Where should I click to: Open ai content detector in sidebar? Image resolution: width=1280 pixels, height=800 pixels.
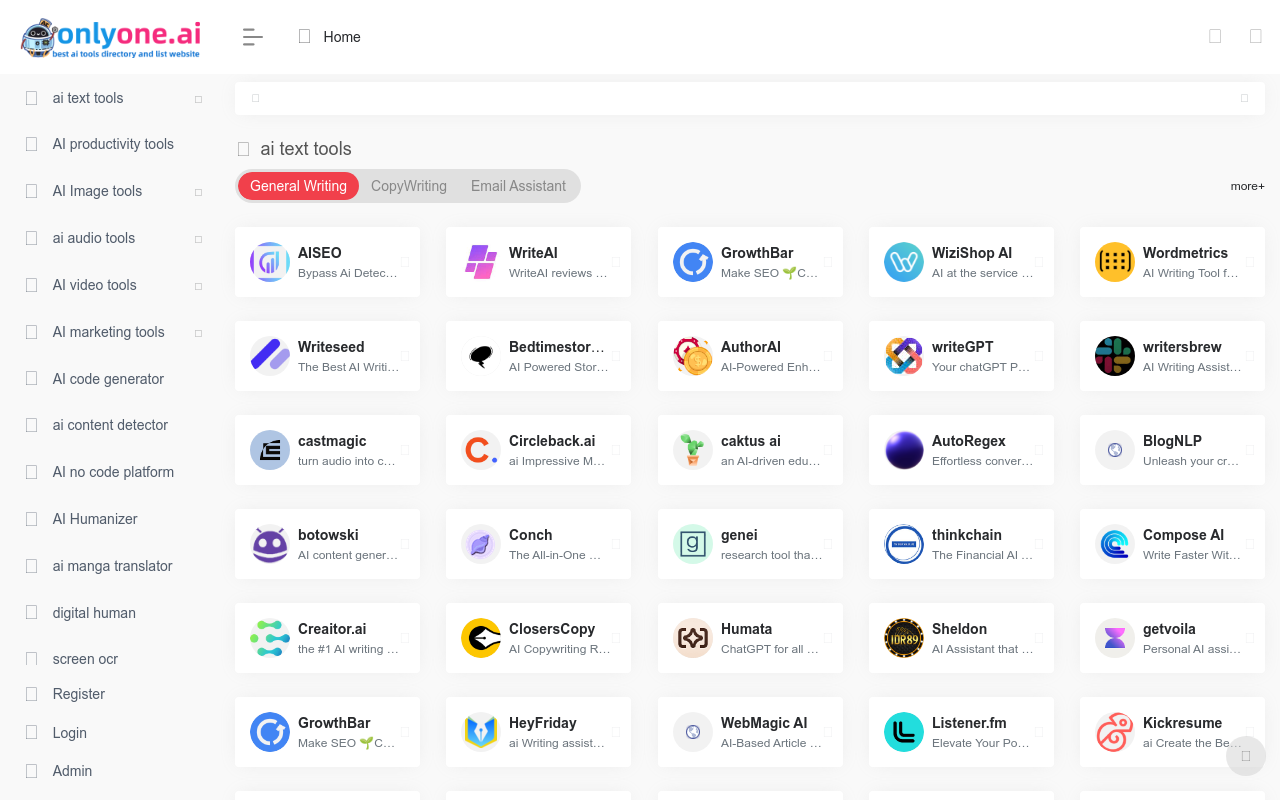click(x=110, y=425)
